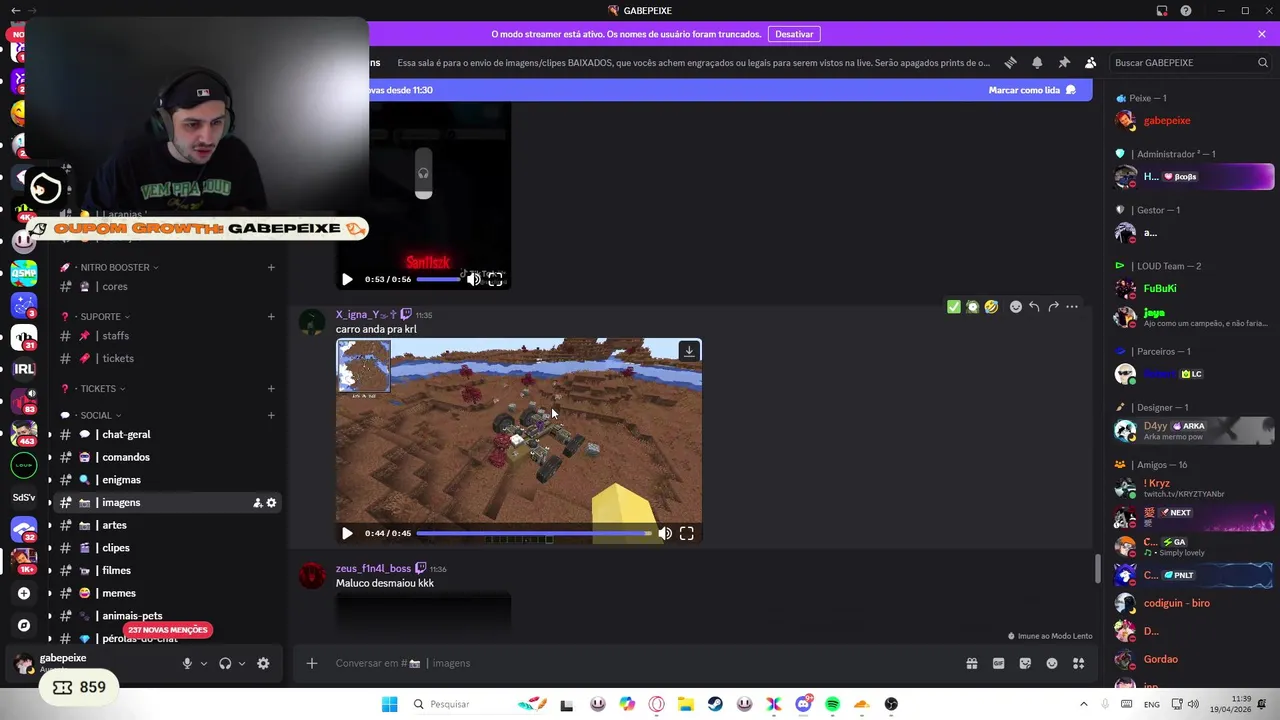Reply to X_igna_Y message

pos(1034,307)
